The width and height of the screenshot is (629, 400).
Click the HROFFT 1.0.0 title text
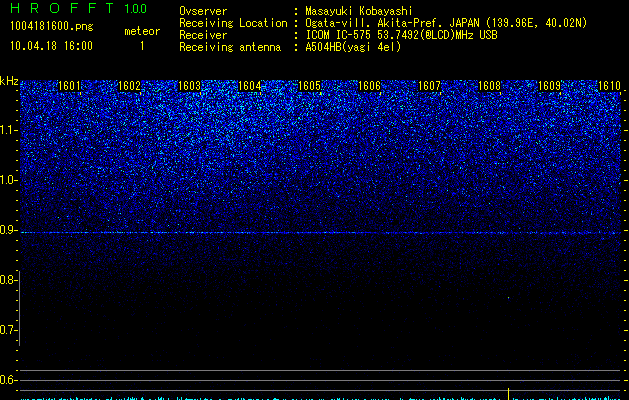click(x=79, y=8)
